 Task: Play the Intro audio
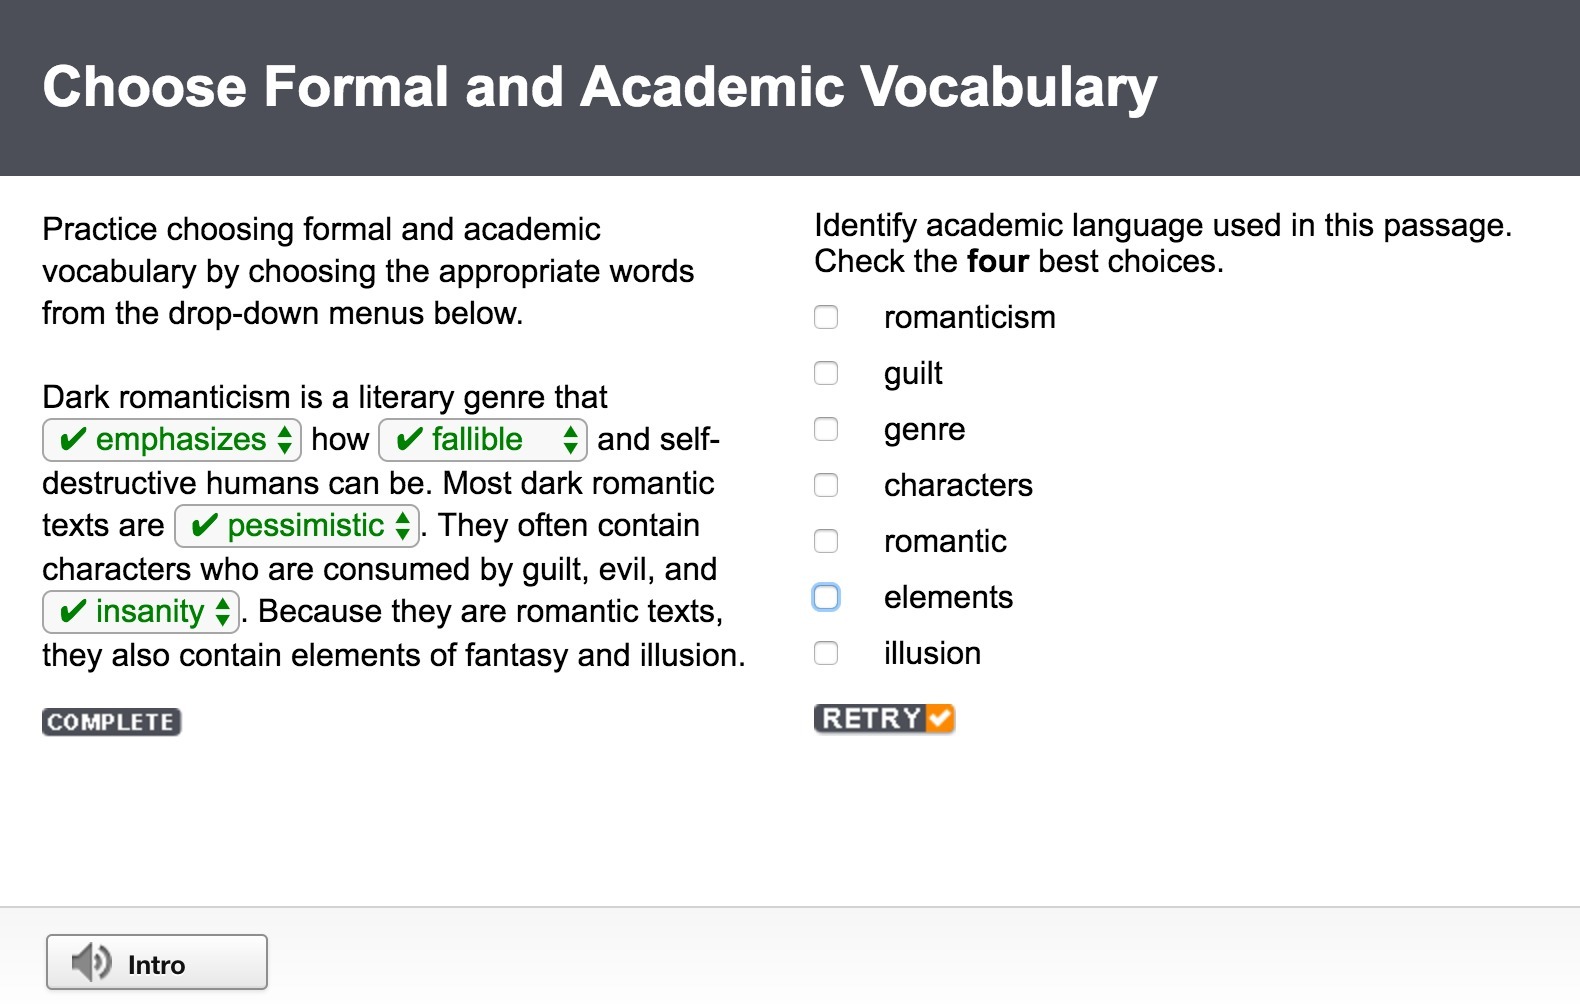click(157, 963)
